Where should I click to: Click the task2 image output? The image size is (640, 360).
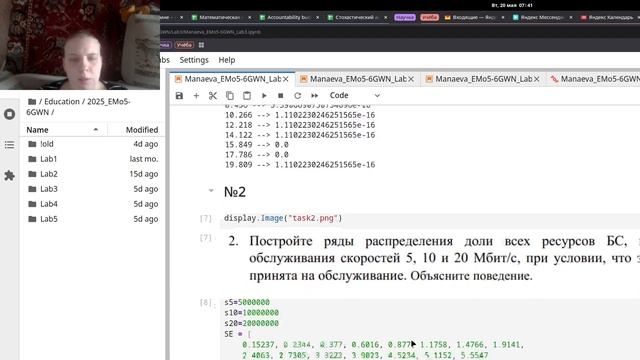pos(433,258)
